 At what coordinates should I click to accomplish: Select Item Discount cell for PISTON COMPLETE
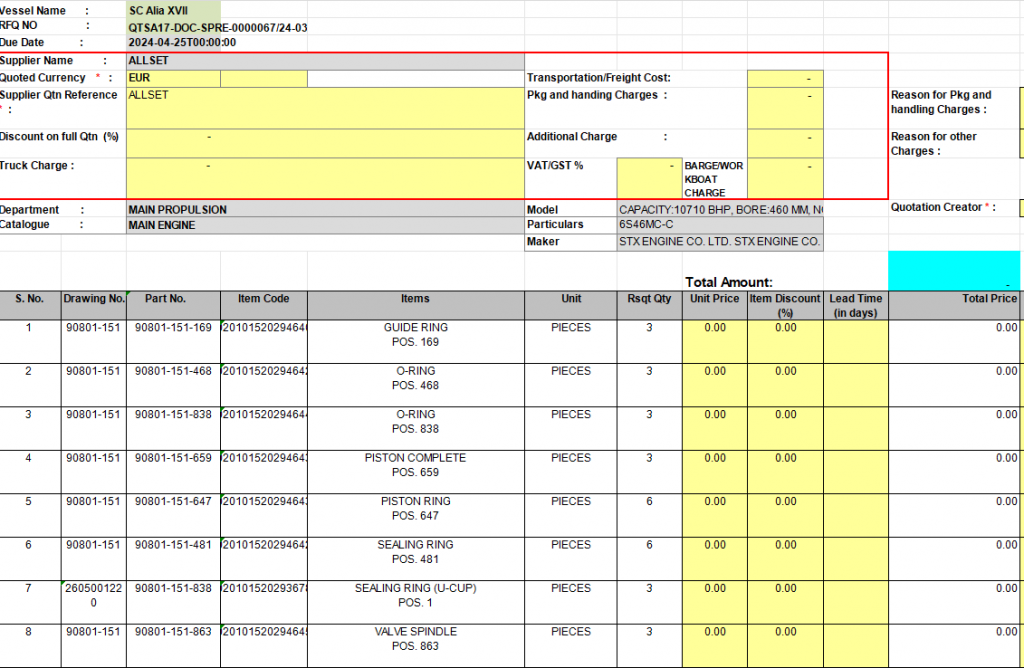[x=785, y=471]
